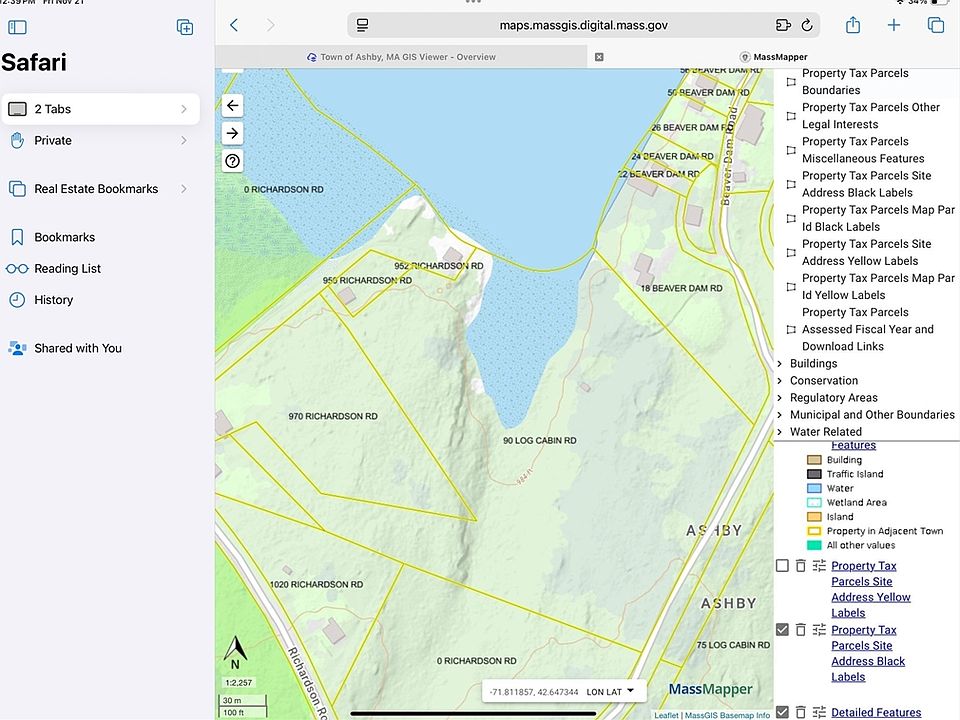Uncheck Site Address Black Labels layer checkbox
Screen dimensions: 960x720
(x=782, y=629)
